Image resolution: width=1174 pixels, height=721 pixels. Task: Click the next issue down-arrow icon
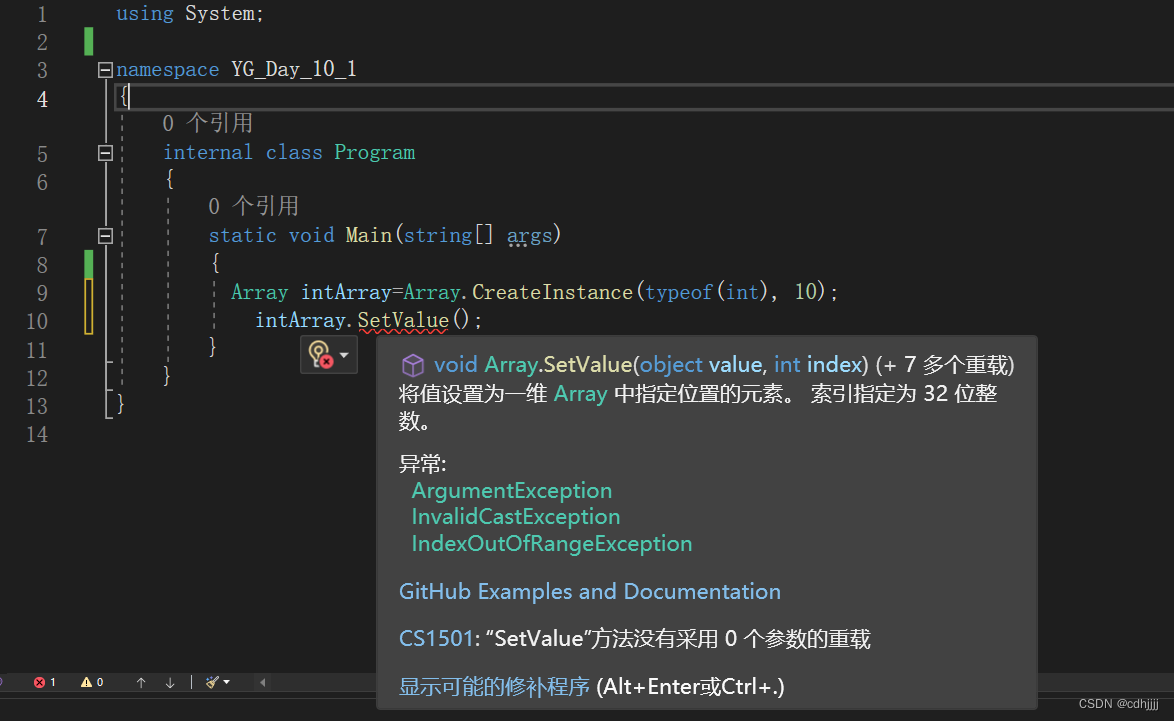tap(170, 682)
